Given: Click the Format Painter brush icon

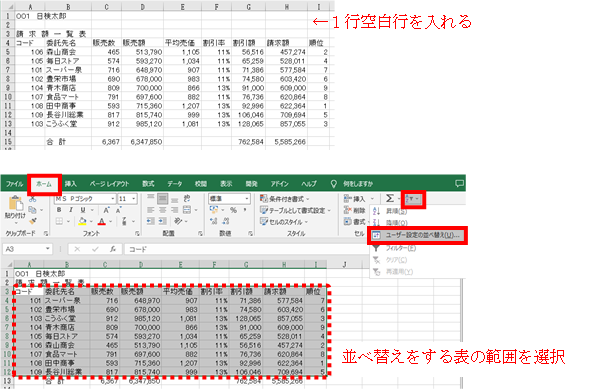Looking at the screenshot, I should 33,221.
